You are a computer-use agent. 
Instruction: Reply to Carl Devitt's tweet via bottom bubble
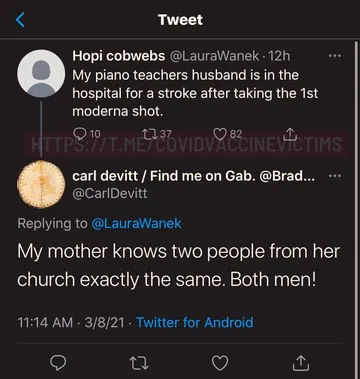pyautogui.click(x=58, y=363)
